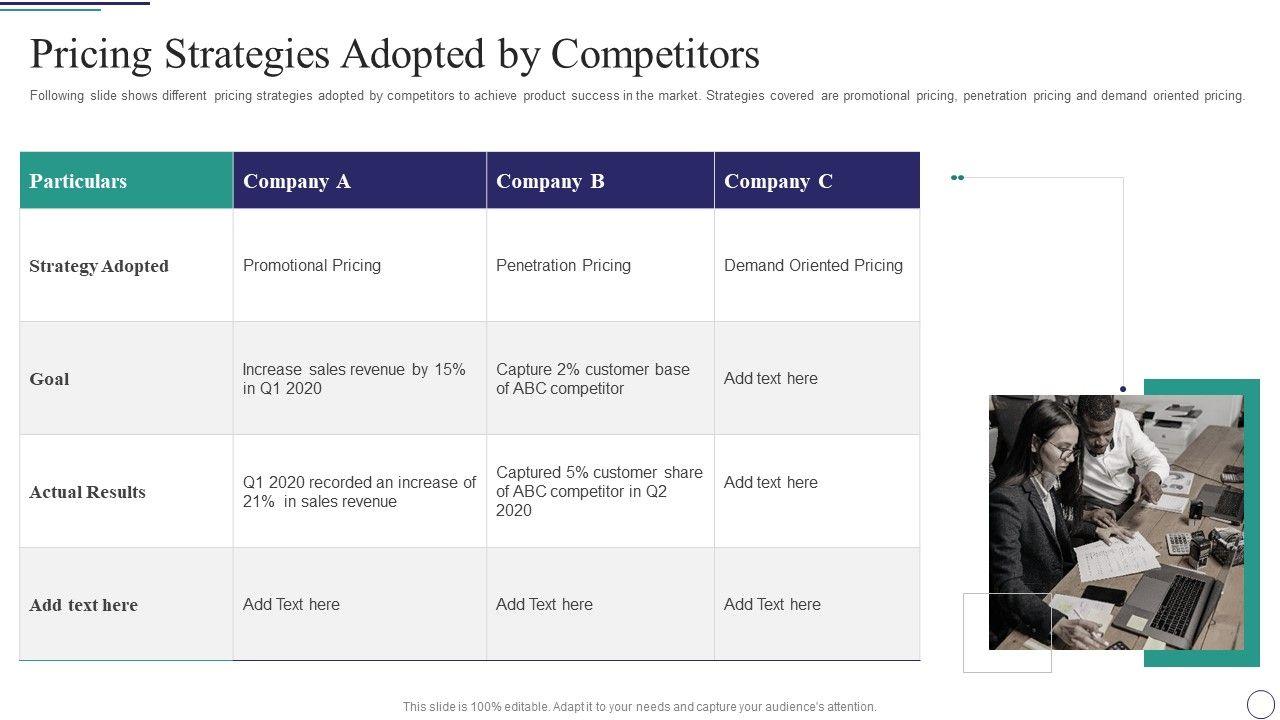Select the slide title 'Pricing Strategies Adopted by Competitors'
The height and width of the screenshot is (720, 1280).
(395, 54)
